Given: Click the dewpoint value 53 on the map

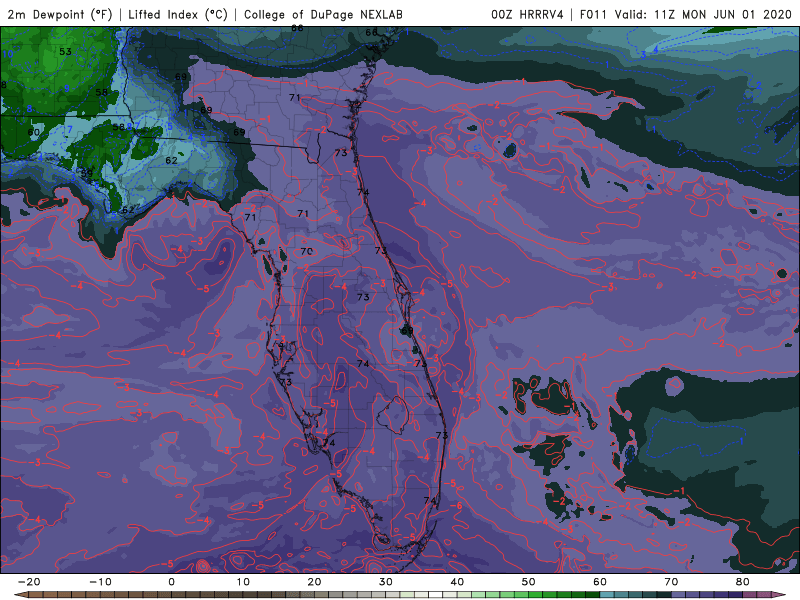Looking at the screenshot, I should tap(65, 52).
